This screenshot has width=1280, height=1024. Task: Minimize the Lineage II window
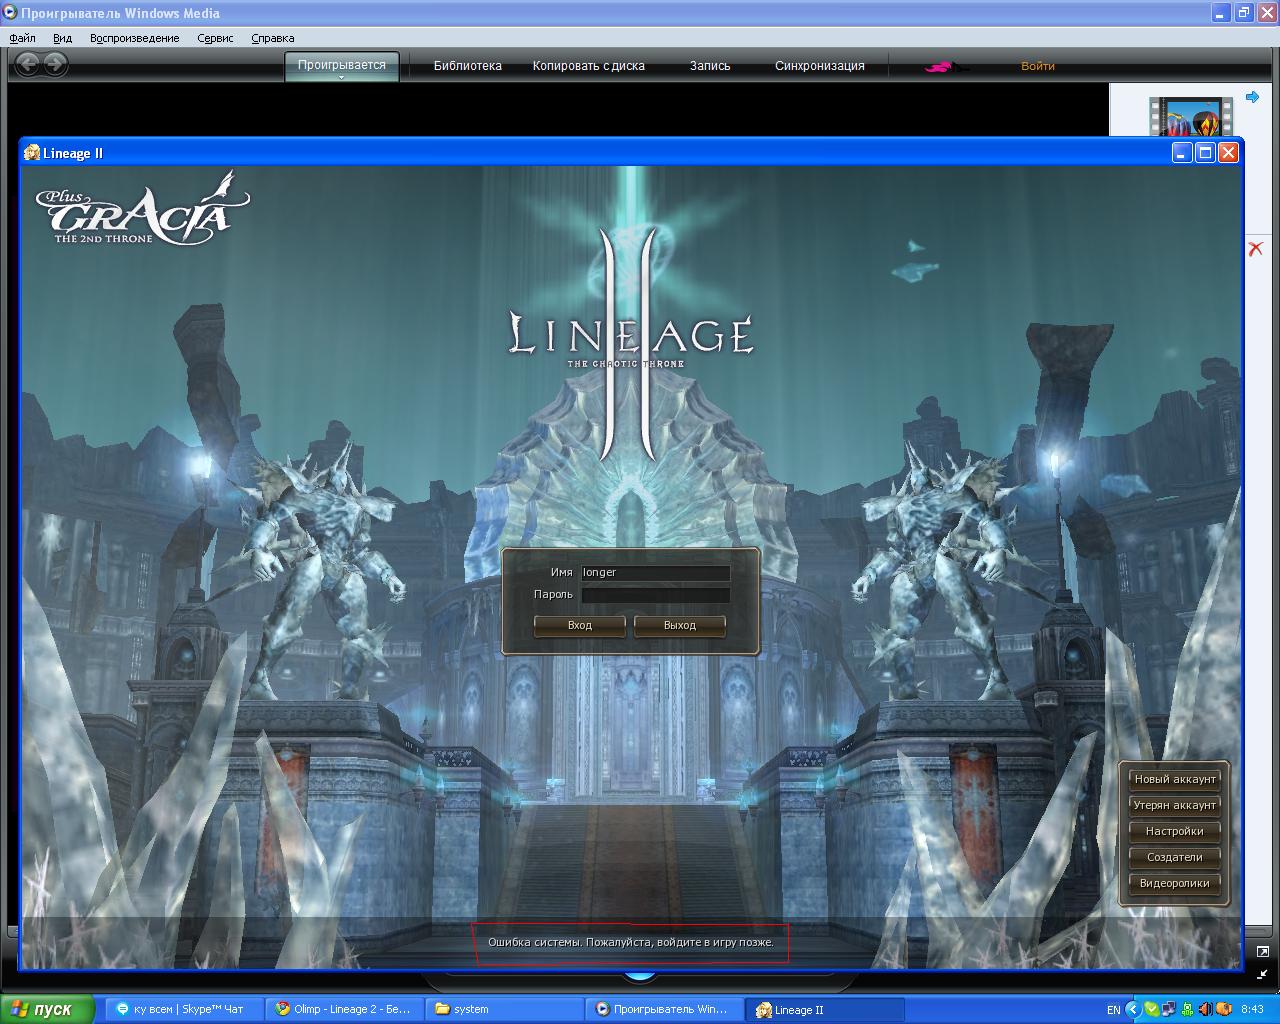coord(1183,153)
